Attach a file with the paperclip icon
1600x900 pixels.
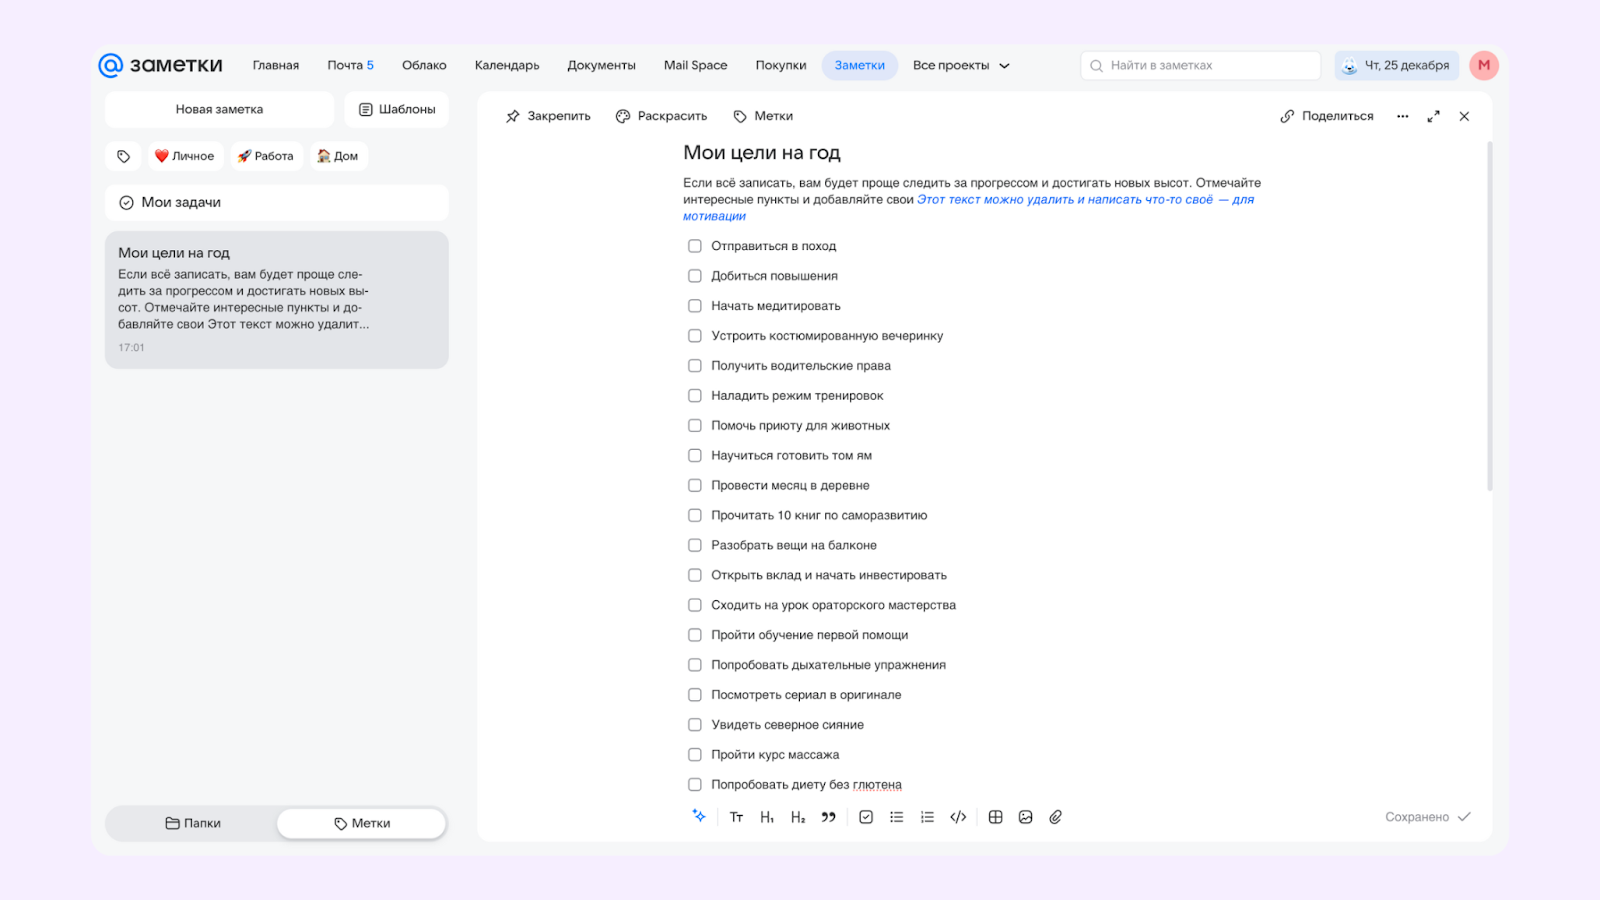pos(1055,816)
